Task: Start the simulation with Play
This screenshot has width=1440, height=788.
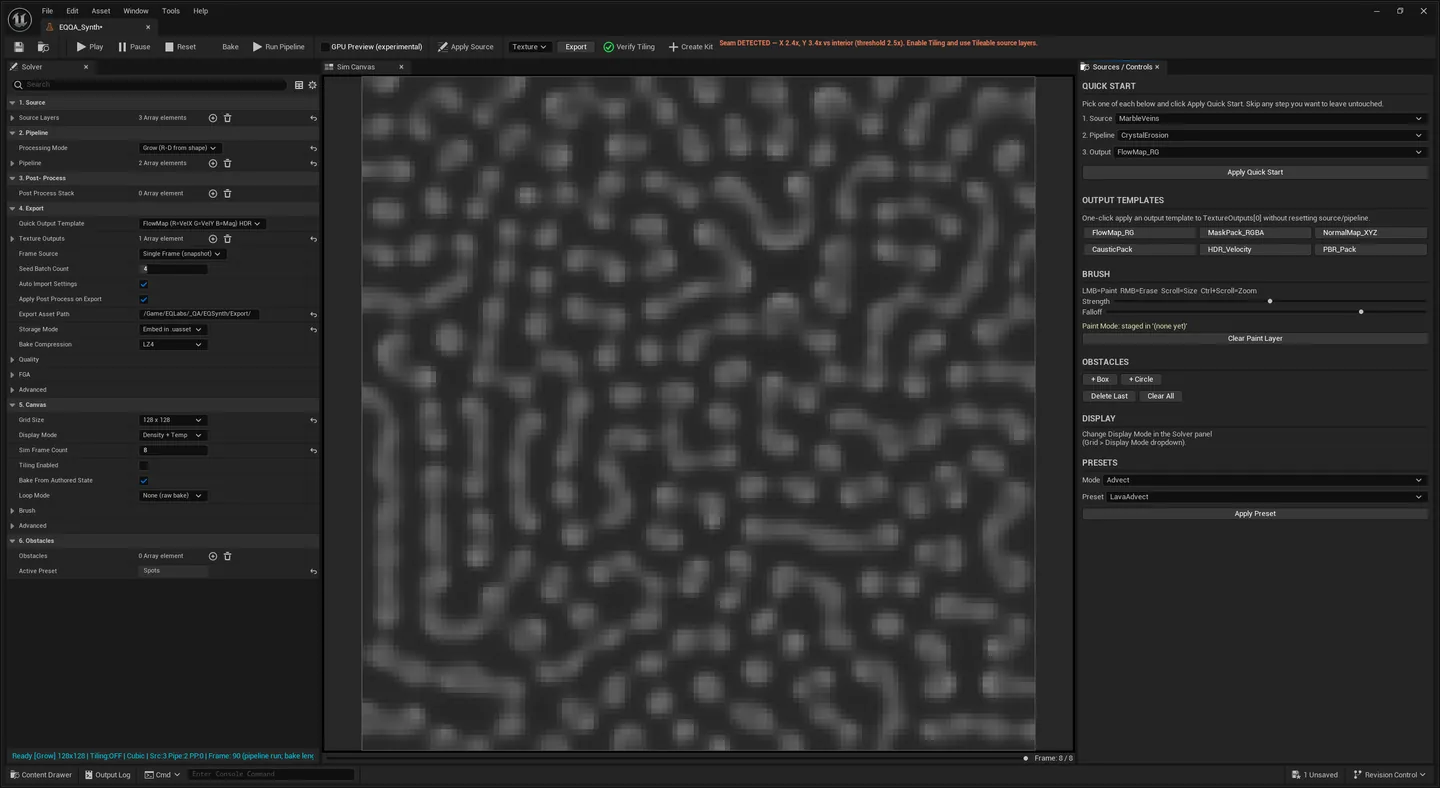Action: coord(89,47)
